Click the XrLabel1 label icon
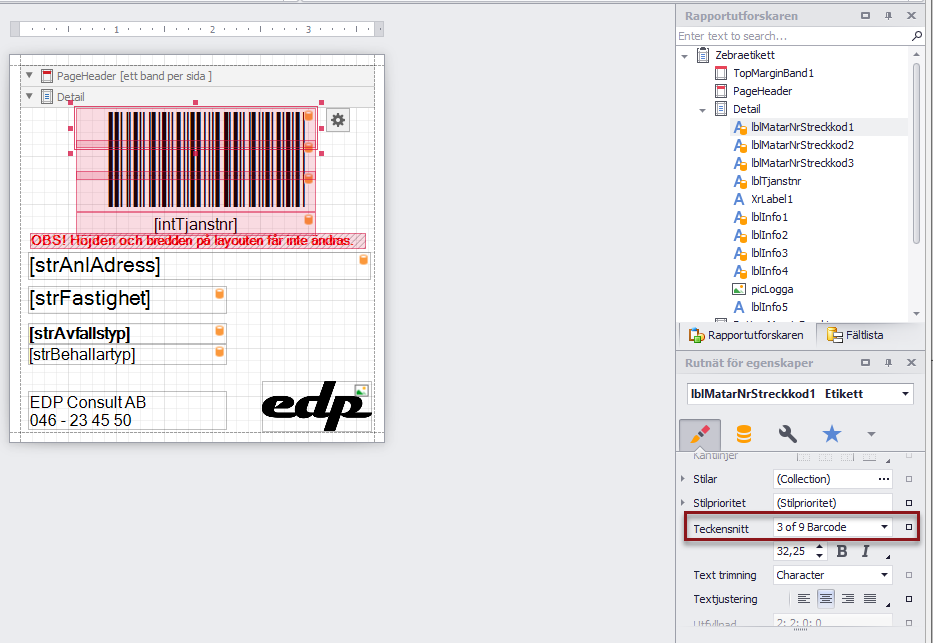The height and width of the screenshot is (643, 933). point(738,199)
